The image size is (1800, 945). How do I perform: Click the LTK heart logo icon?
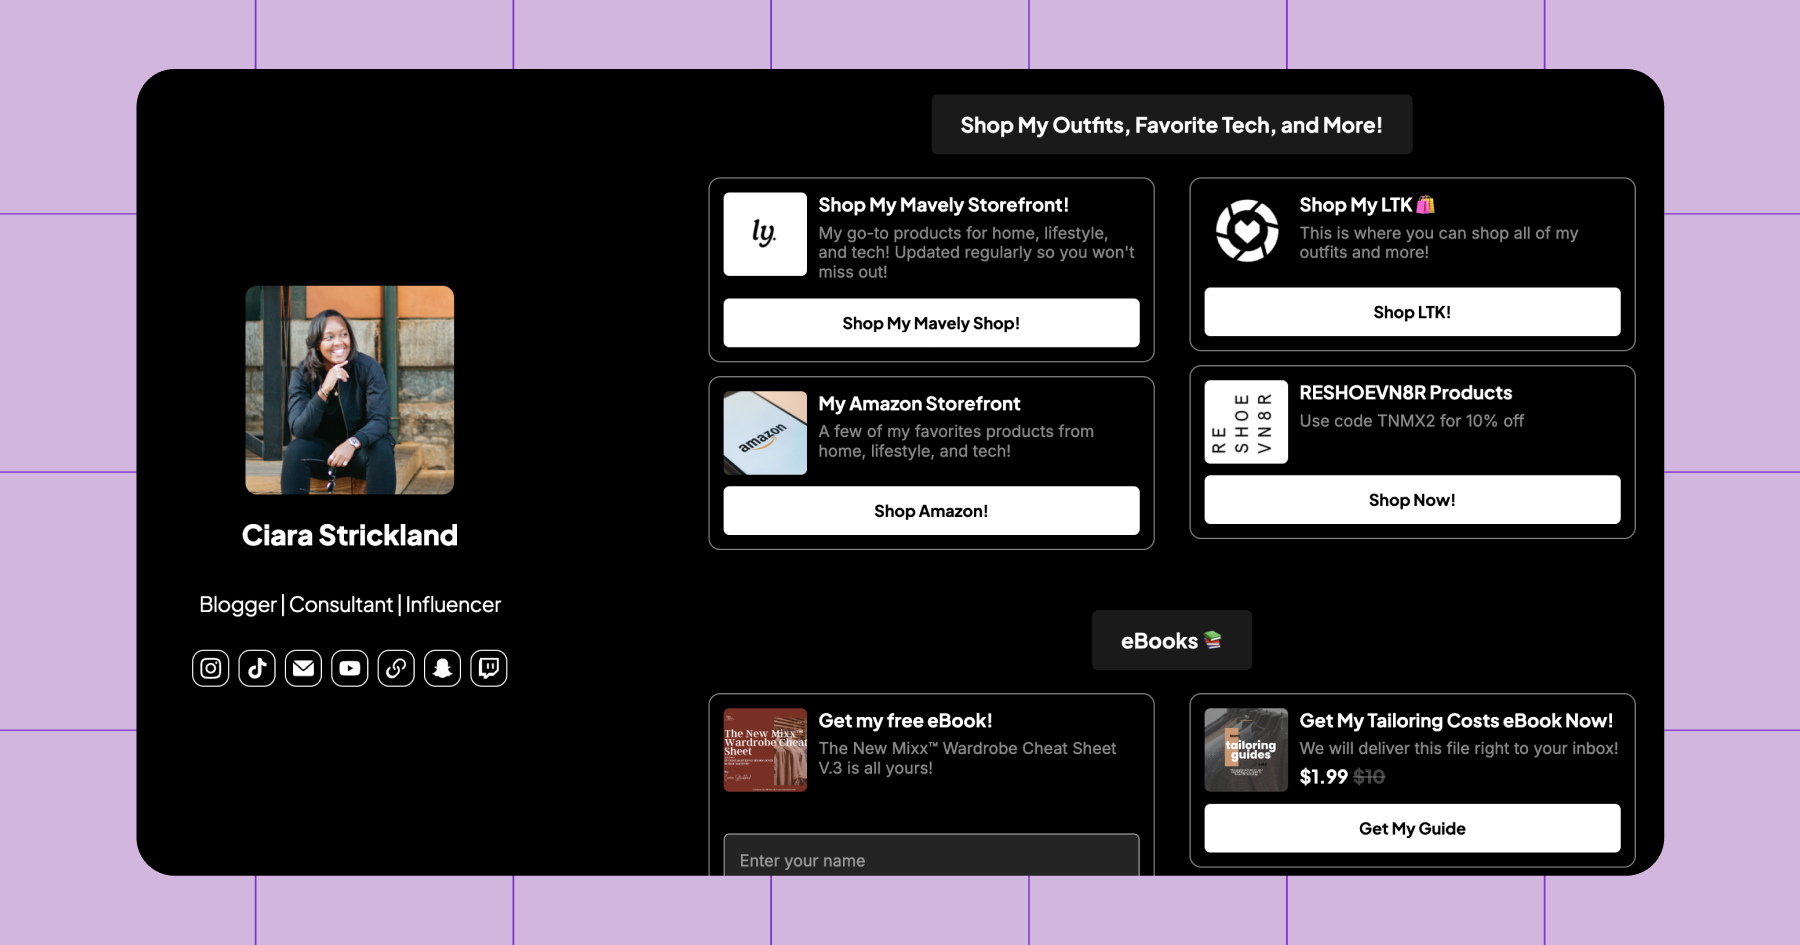pyautogui.click(x=1246, y=230)
